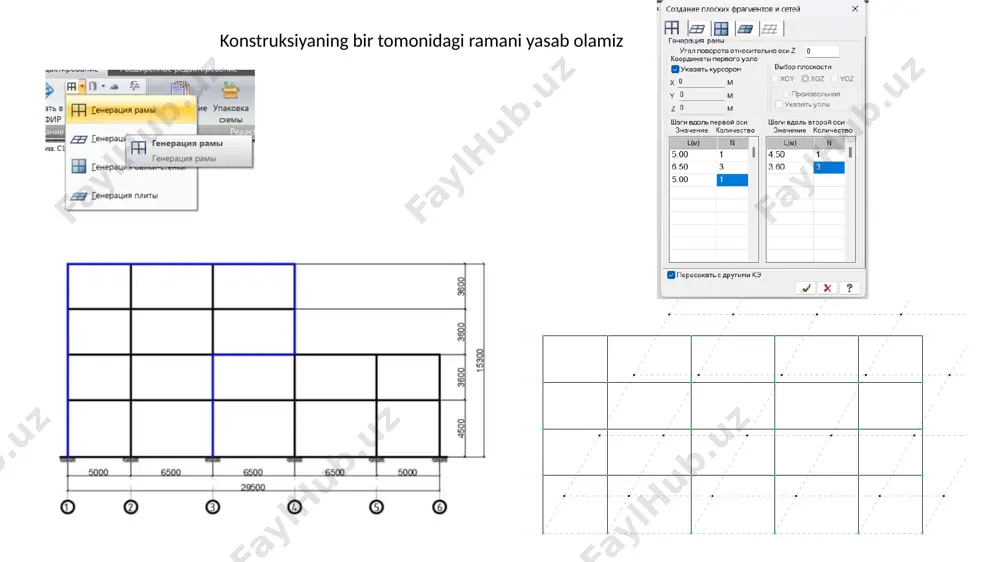Click the X coordinate input field
Viewport: 1000px width, 562px height.
pos(700,82)
